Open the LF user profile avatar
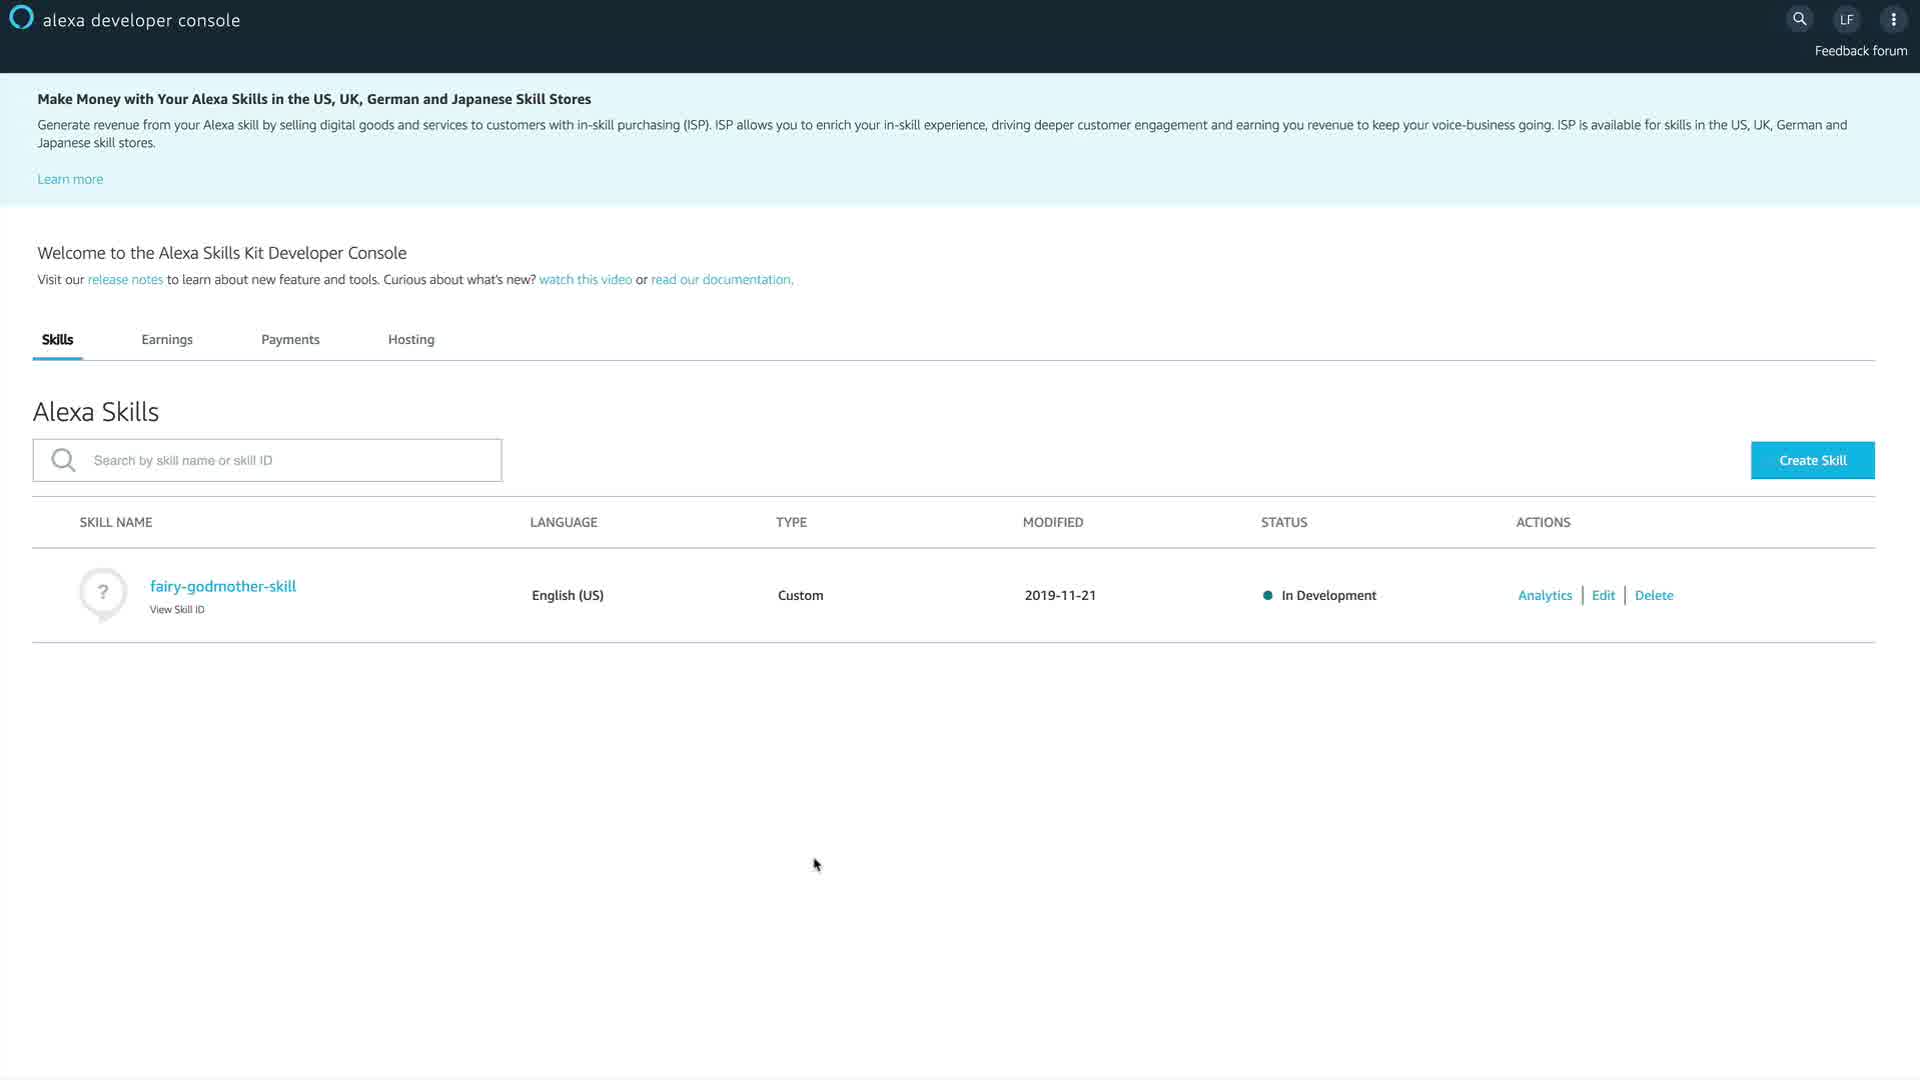 click(1846, 19)
